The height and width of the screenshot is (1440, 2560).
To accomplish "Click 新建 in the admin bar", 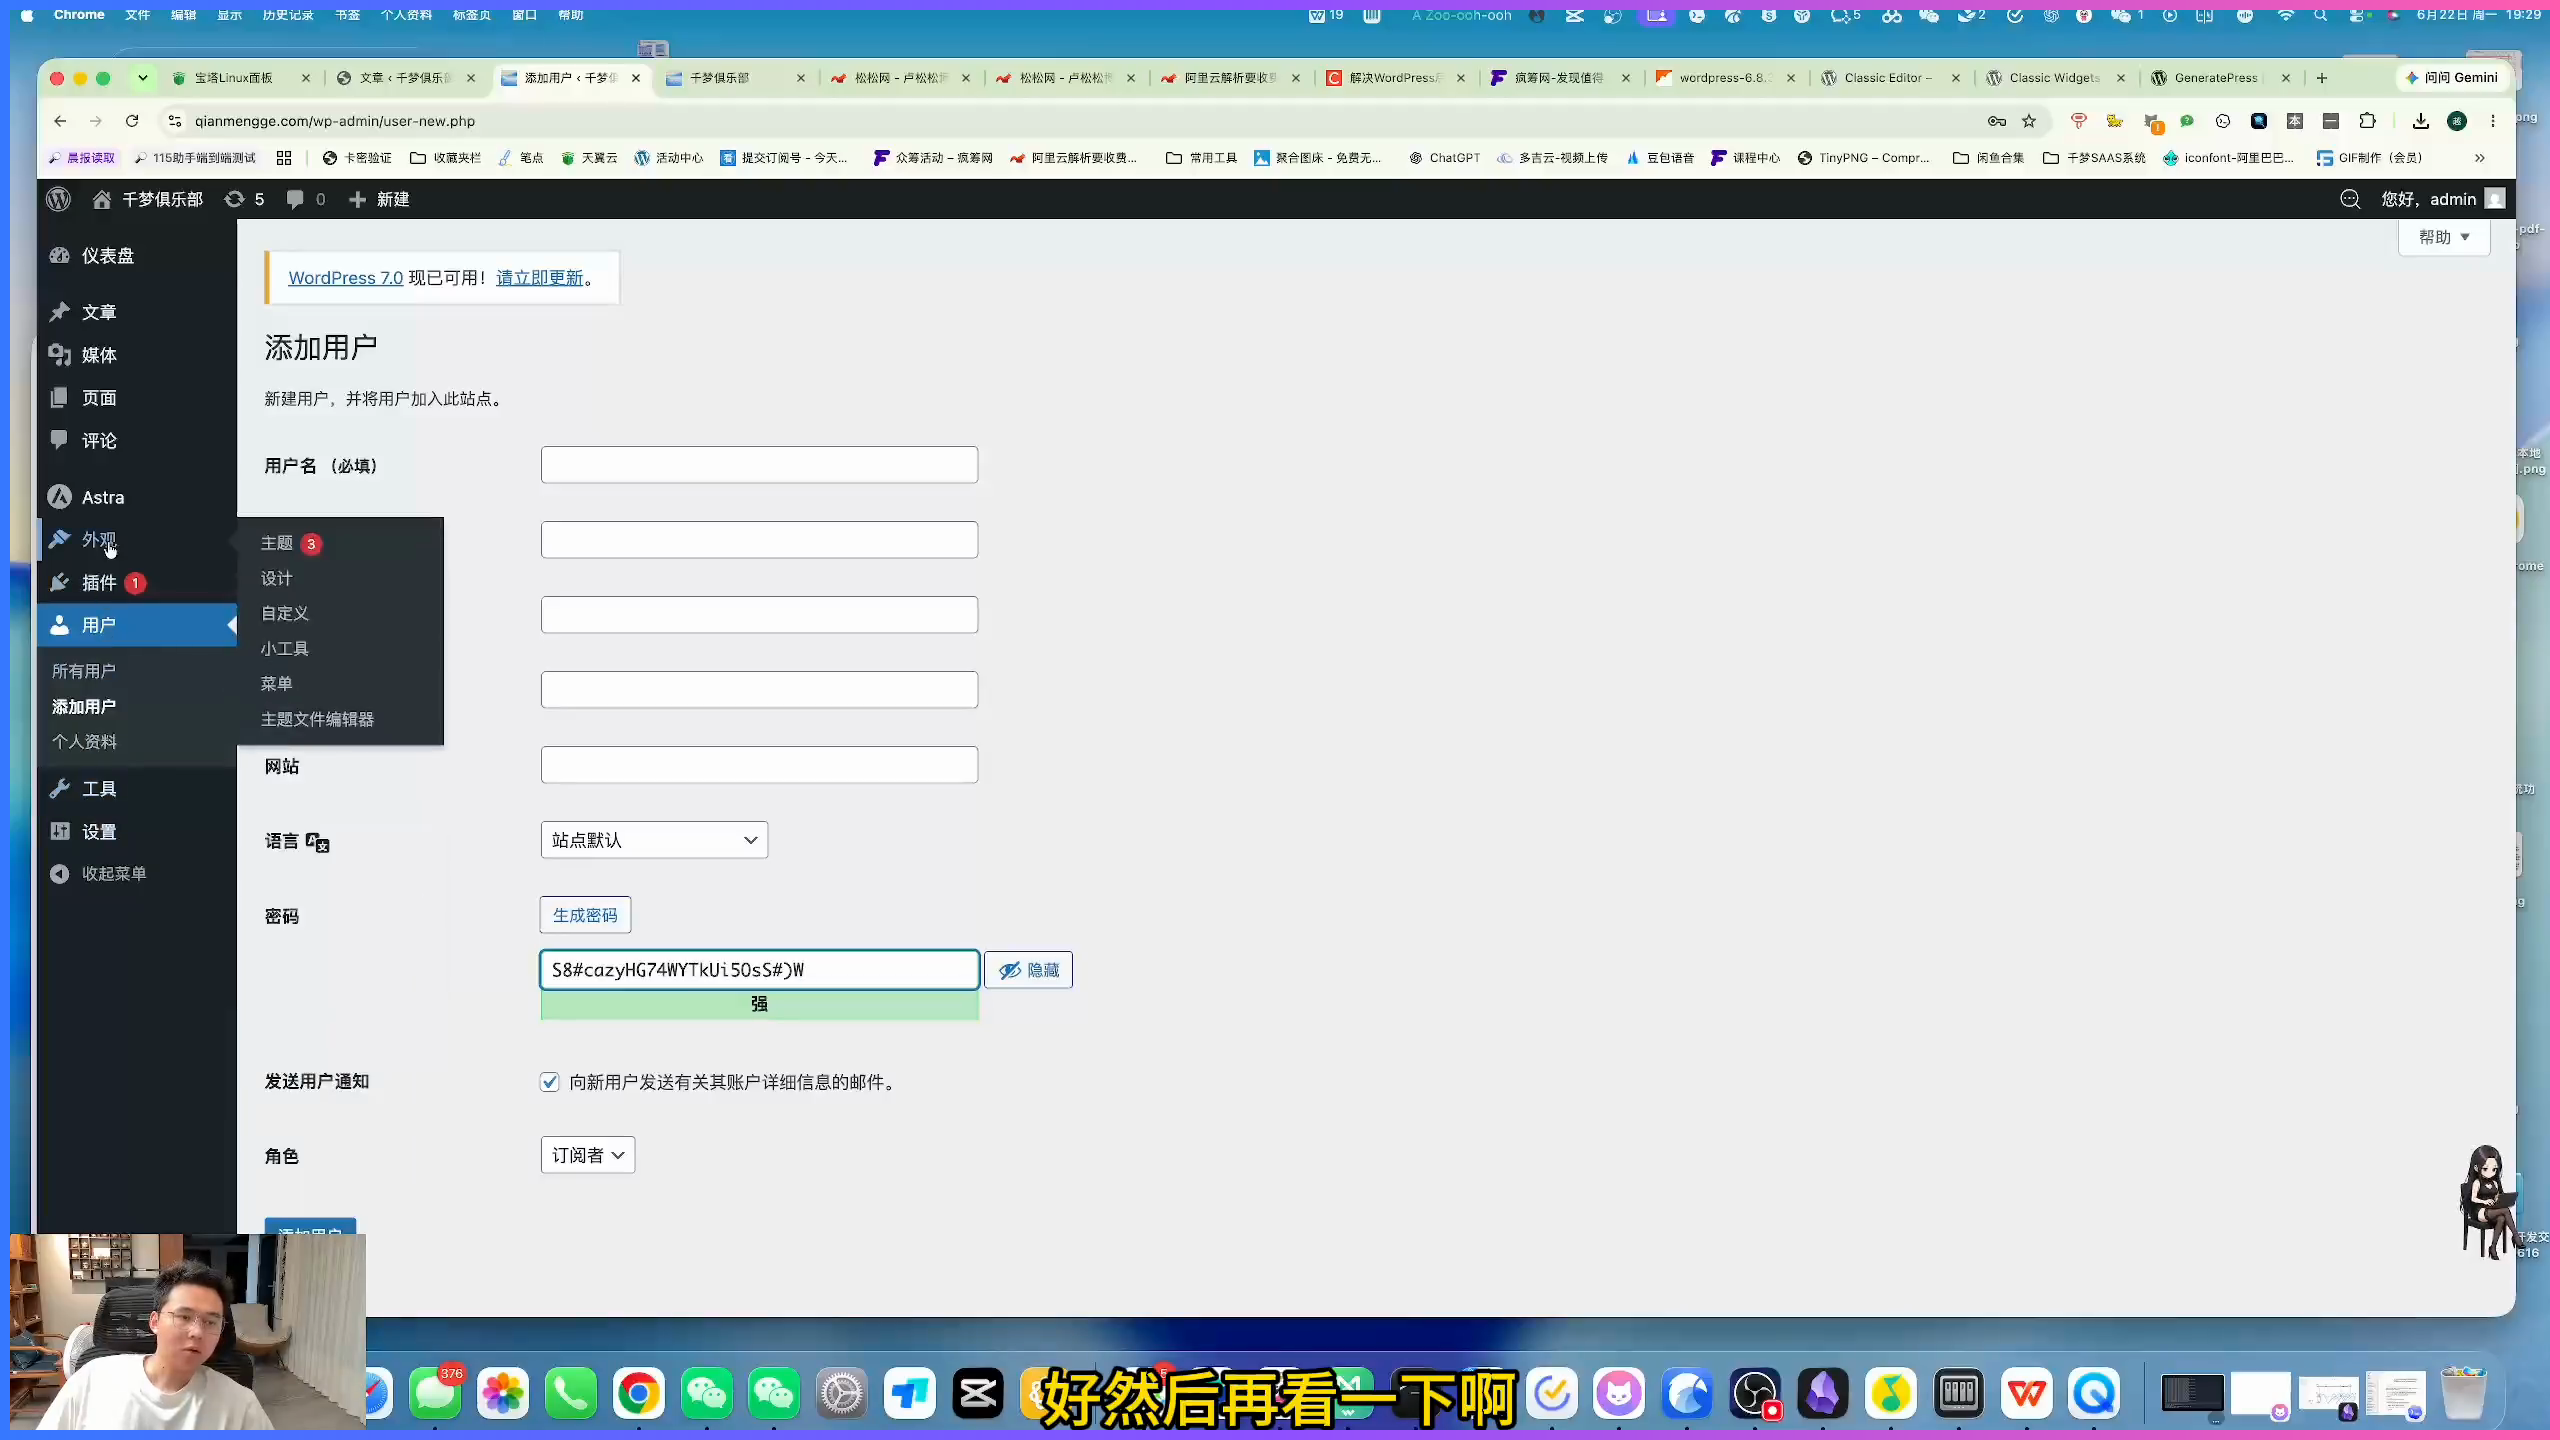I will tap(379, 199).
